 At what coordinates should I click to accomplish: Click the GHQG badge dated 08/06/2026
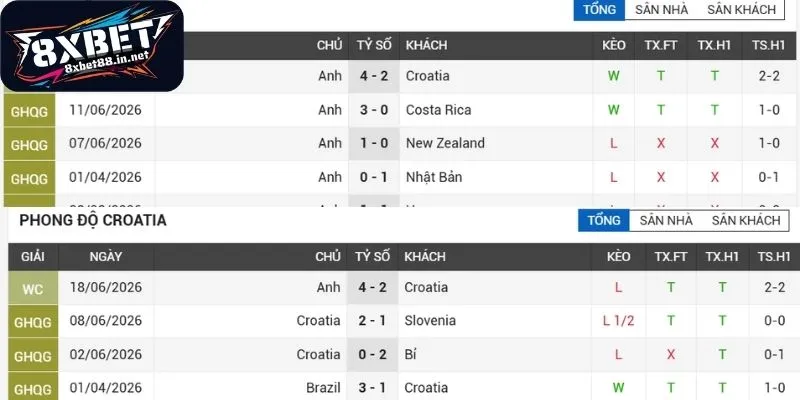[33, 322]
